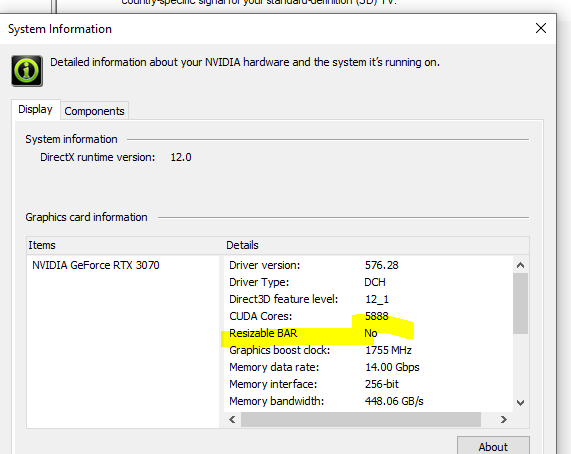
Task: Click the horizontal scrollbar thumb in details
Action: [x=361, y=419]
